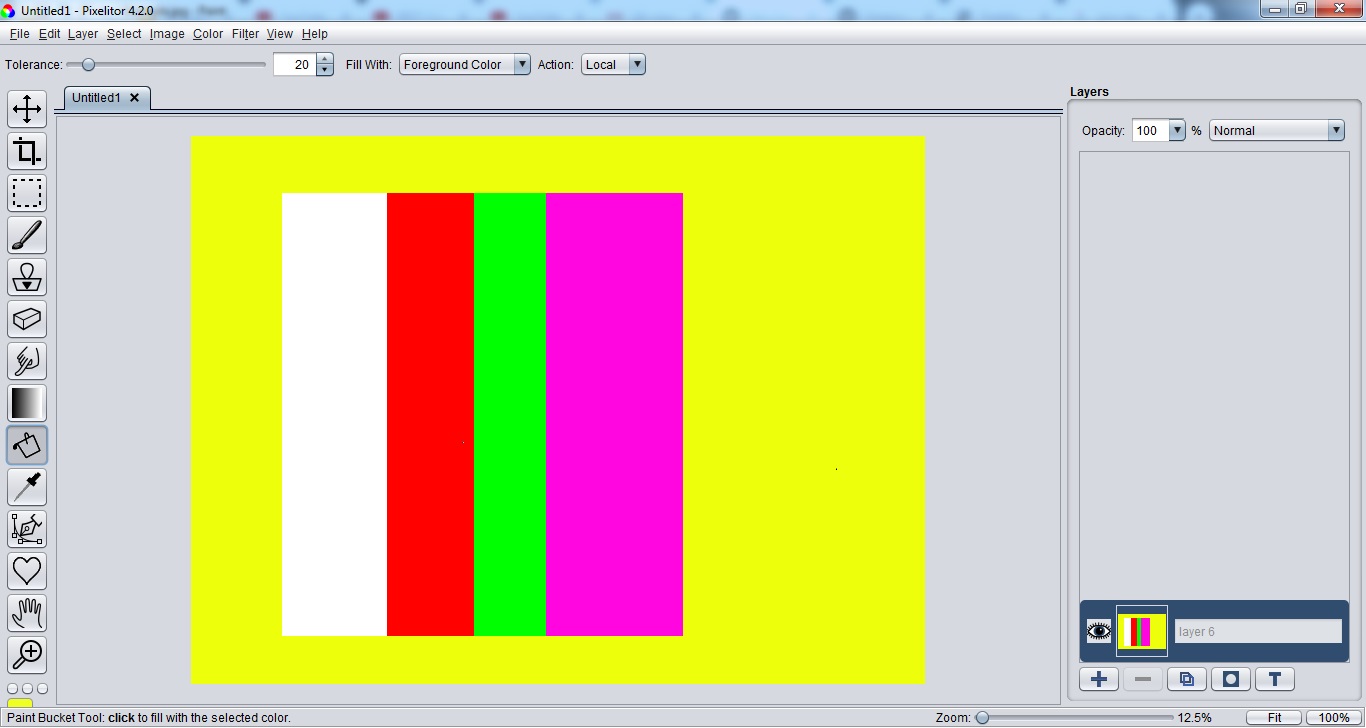Open the View menu
Screen dimensions: 1366x728
(280, 34)
